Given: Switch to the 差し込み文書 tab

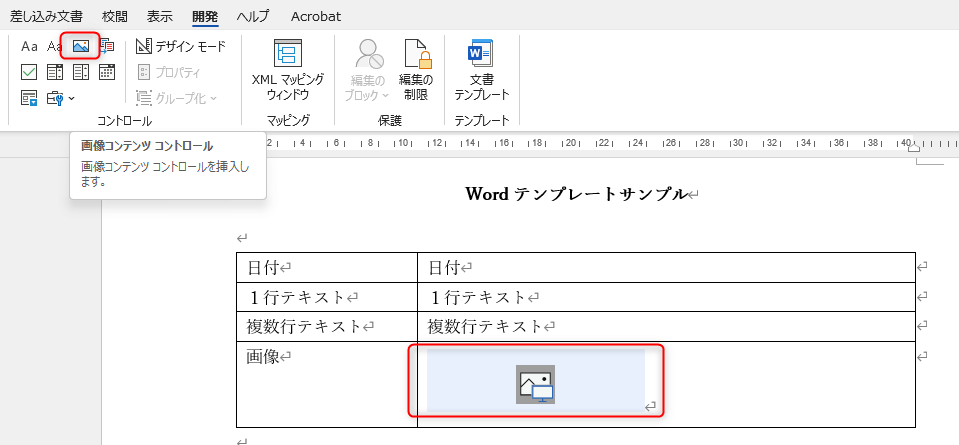Looking at the screenshot, I should click(46, 17).
